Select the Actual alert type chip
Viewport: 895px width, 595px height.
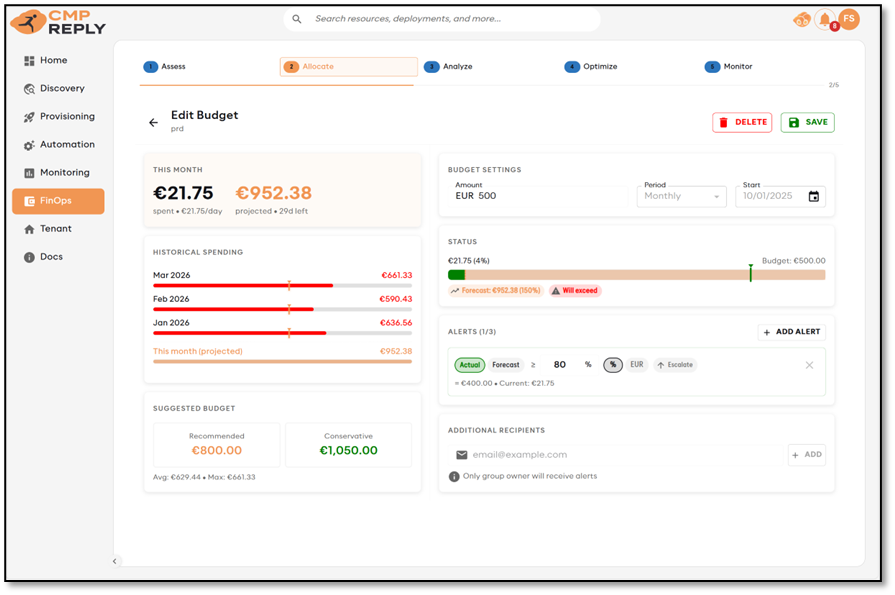[470, 365]
